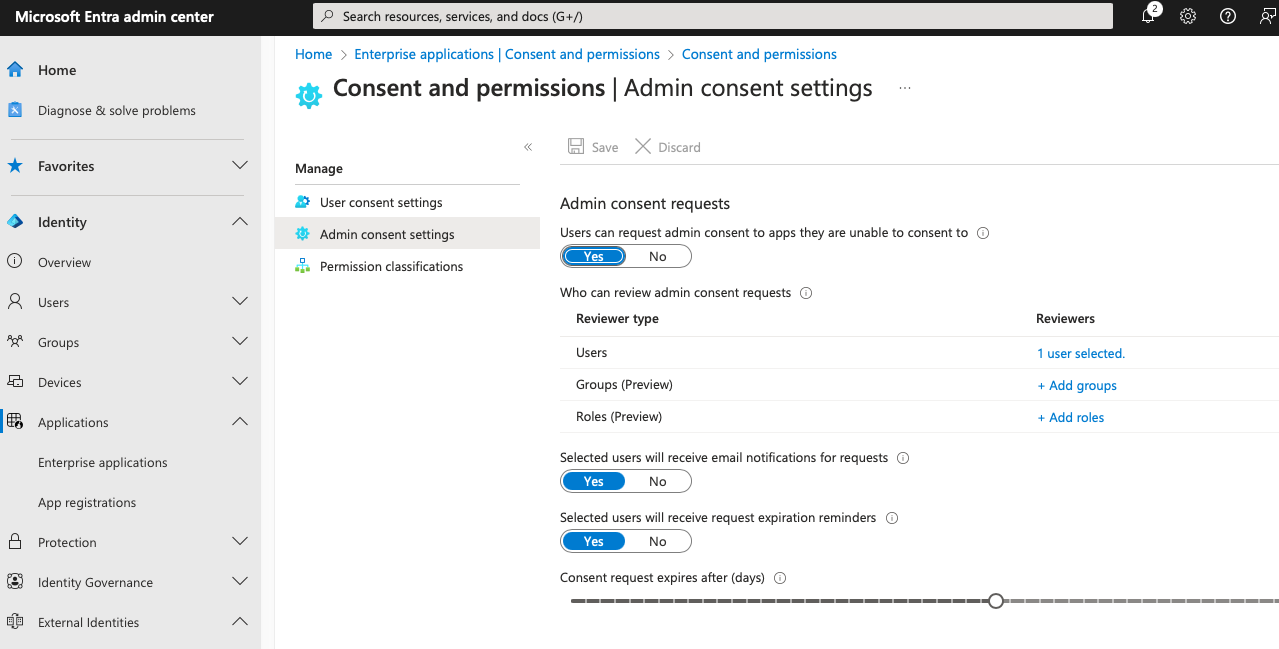The width and height of the screenshot is (1279, 649).
Task: Click the '1 user selected.' link
Action: tap(1081, 353)
